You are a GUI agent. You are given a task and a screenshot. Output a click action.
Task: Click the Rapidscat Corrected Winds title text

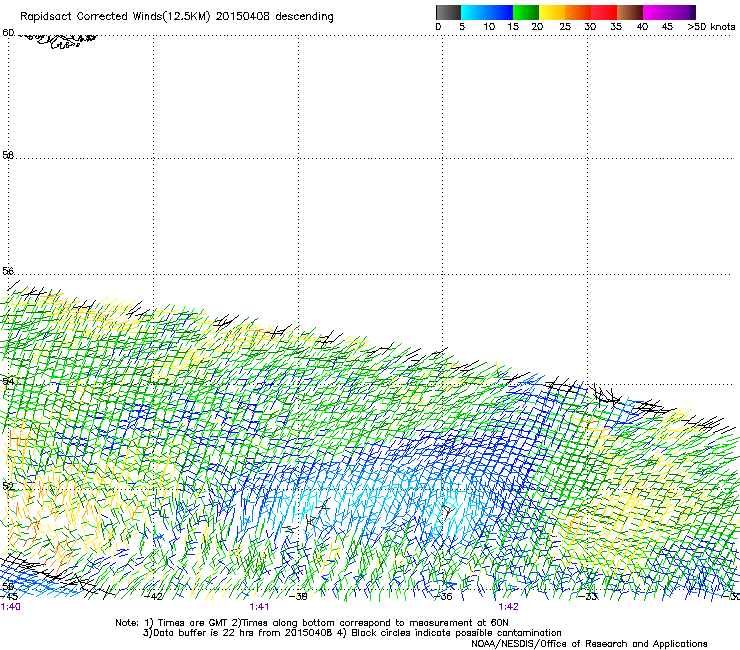tap(177, 17)
